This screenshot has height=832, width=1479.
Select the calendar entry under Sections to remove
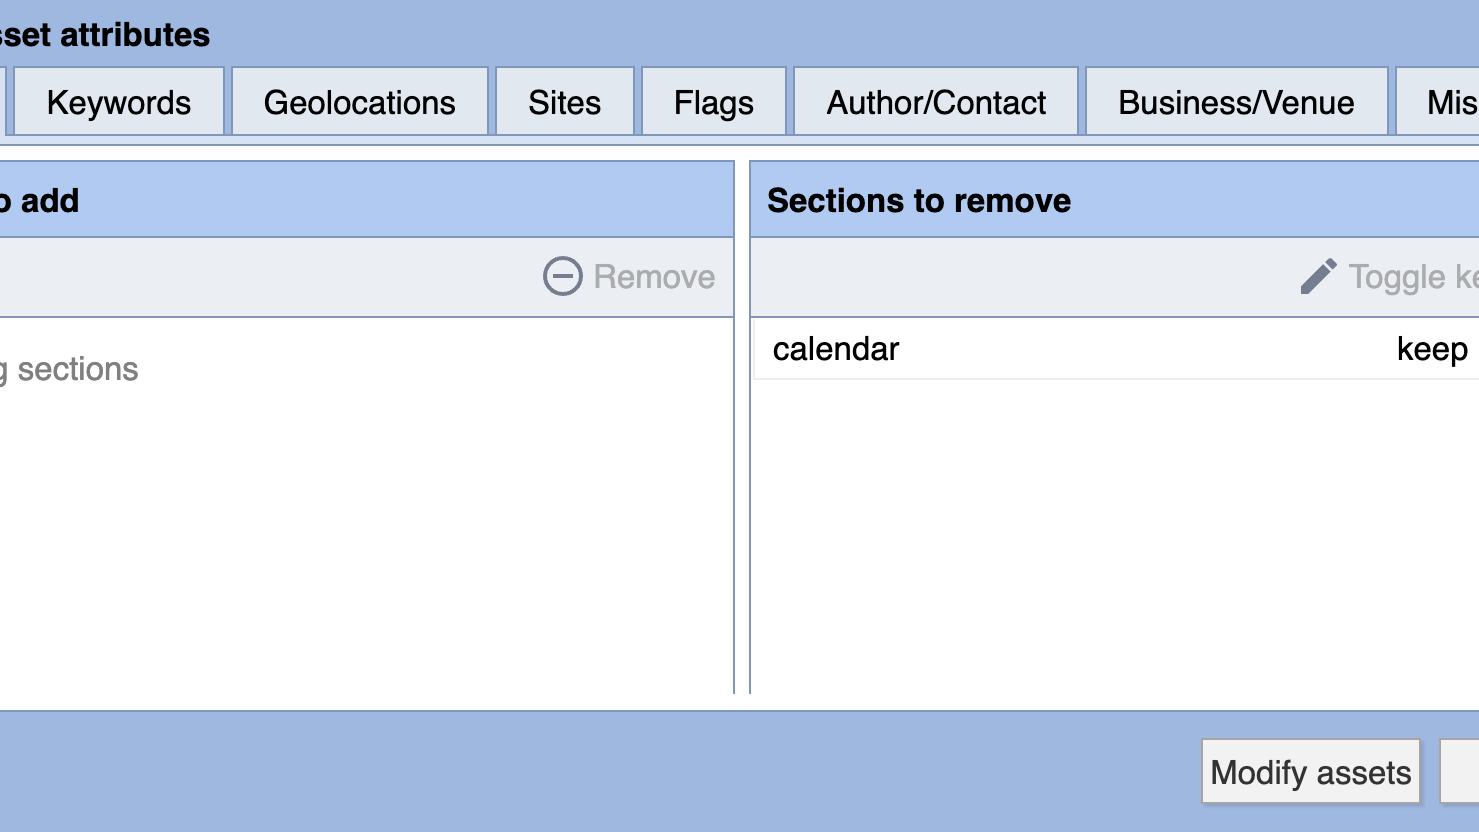[x=837, y=349]
